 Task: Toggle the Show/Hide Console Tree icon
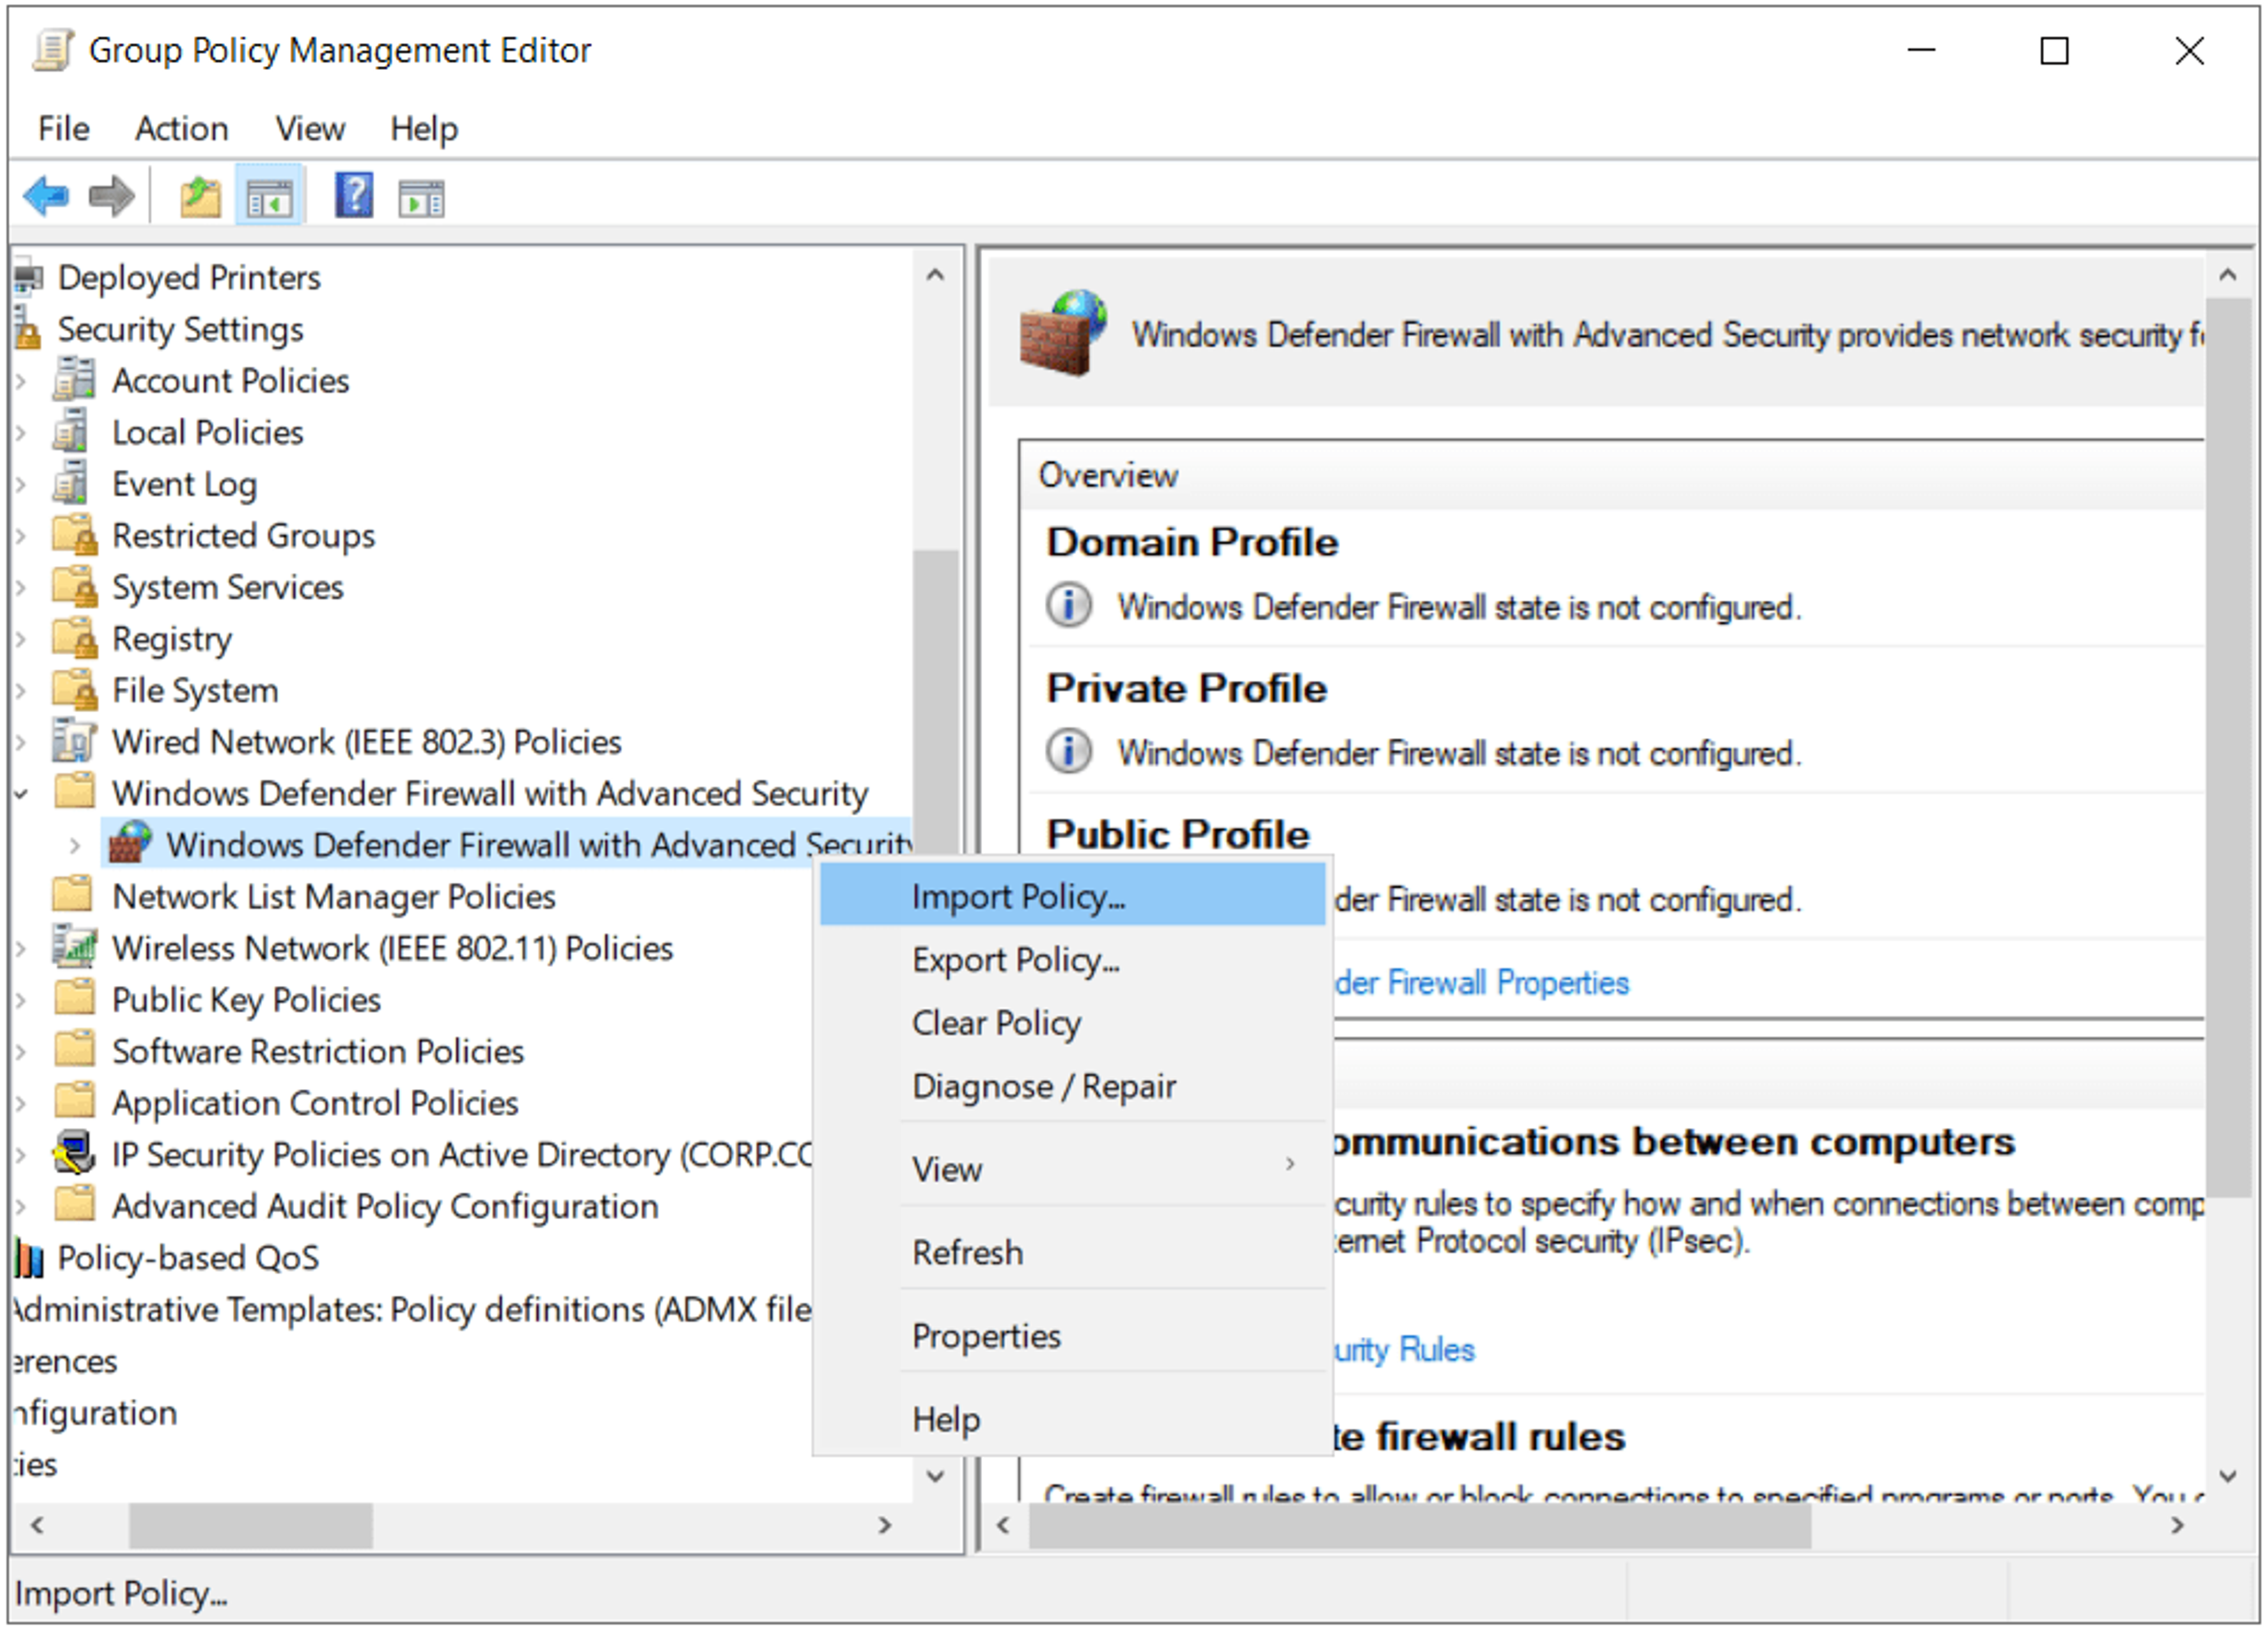click(269, 196)
